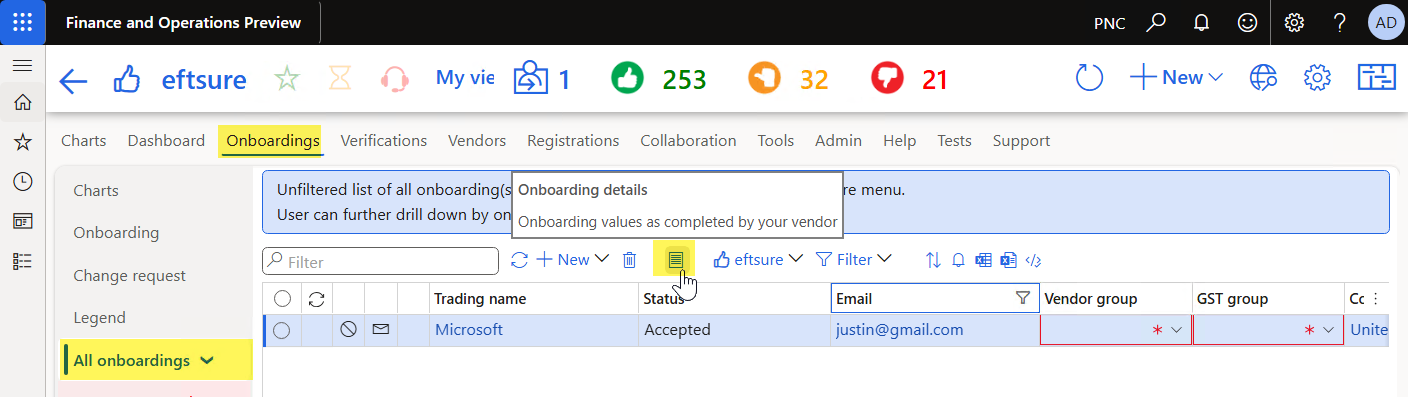Open the Vendors tab
The image size is (1408, 397).
[477, 141]
